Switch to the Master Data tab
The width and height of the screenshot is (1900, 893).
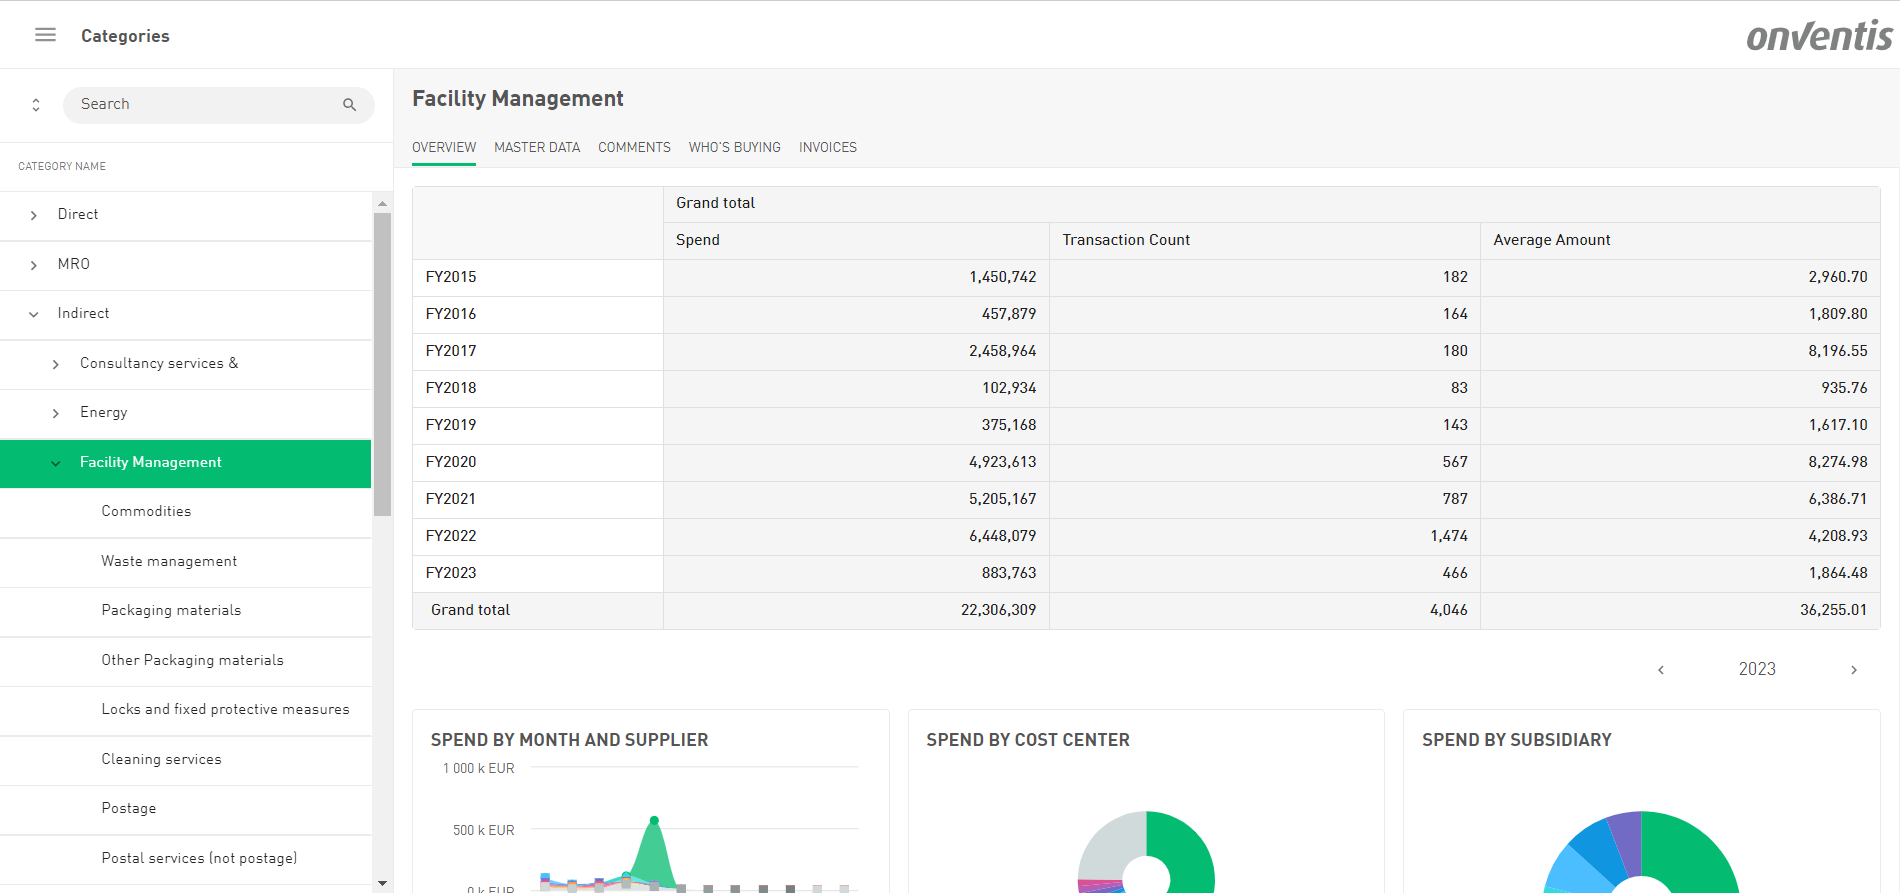[536, 147]
